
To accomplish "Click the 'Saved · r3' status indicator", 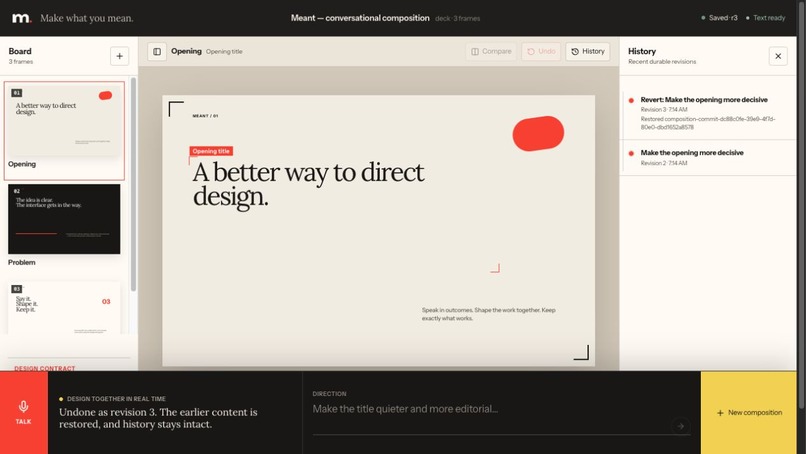I will [719, 18].
